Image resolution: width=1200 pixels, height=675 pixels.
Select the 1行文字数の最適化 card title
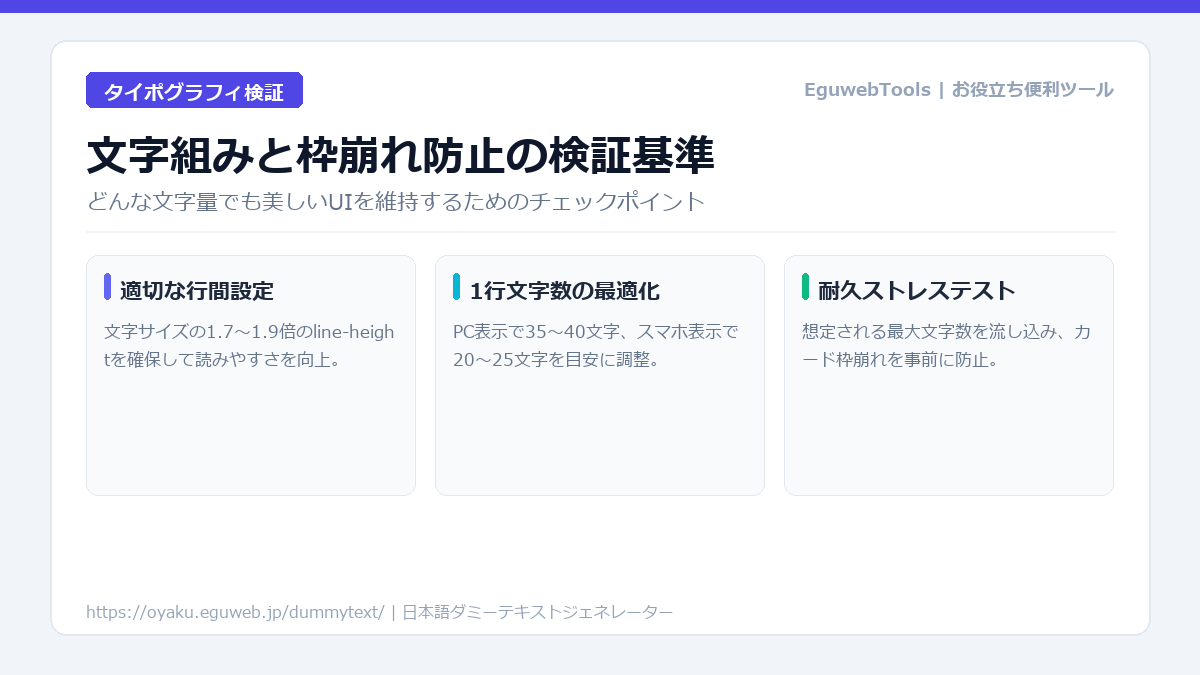564,291
